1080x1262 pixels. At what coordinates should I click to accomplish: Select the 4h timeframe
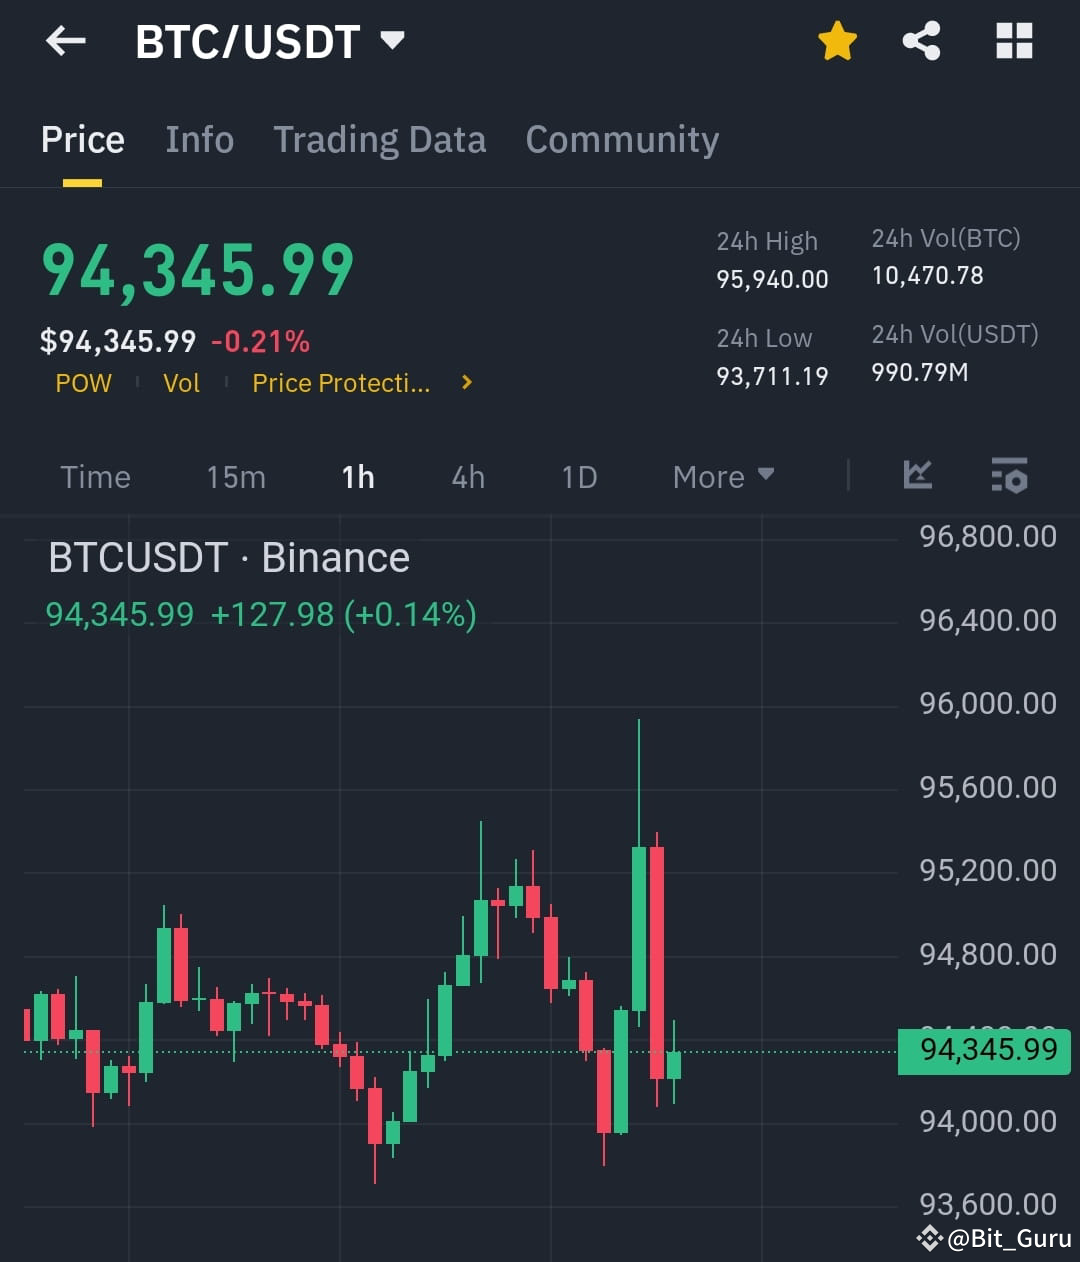(x=466, y=476)
